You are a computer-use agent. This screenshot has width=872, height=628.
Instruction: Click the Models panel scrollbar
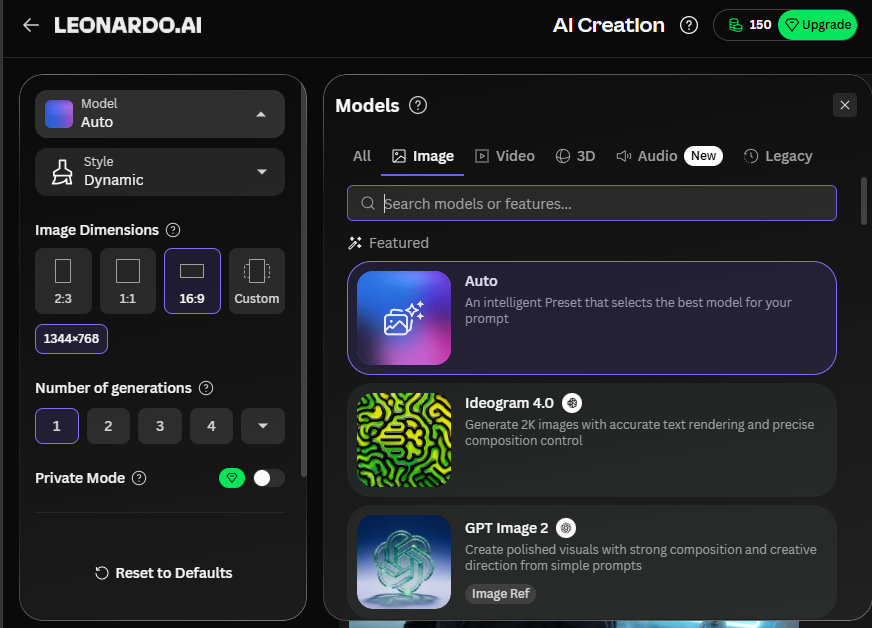tap(864, 201)
